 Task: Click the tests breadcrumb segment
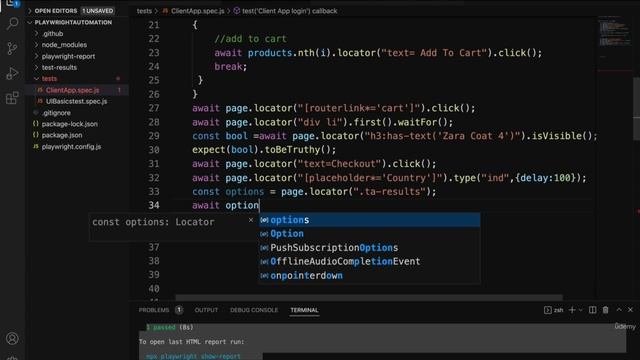(x=144, y=11)
